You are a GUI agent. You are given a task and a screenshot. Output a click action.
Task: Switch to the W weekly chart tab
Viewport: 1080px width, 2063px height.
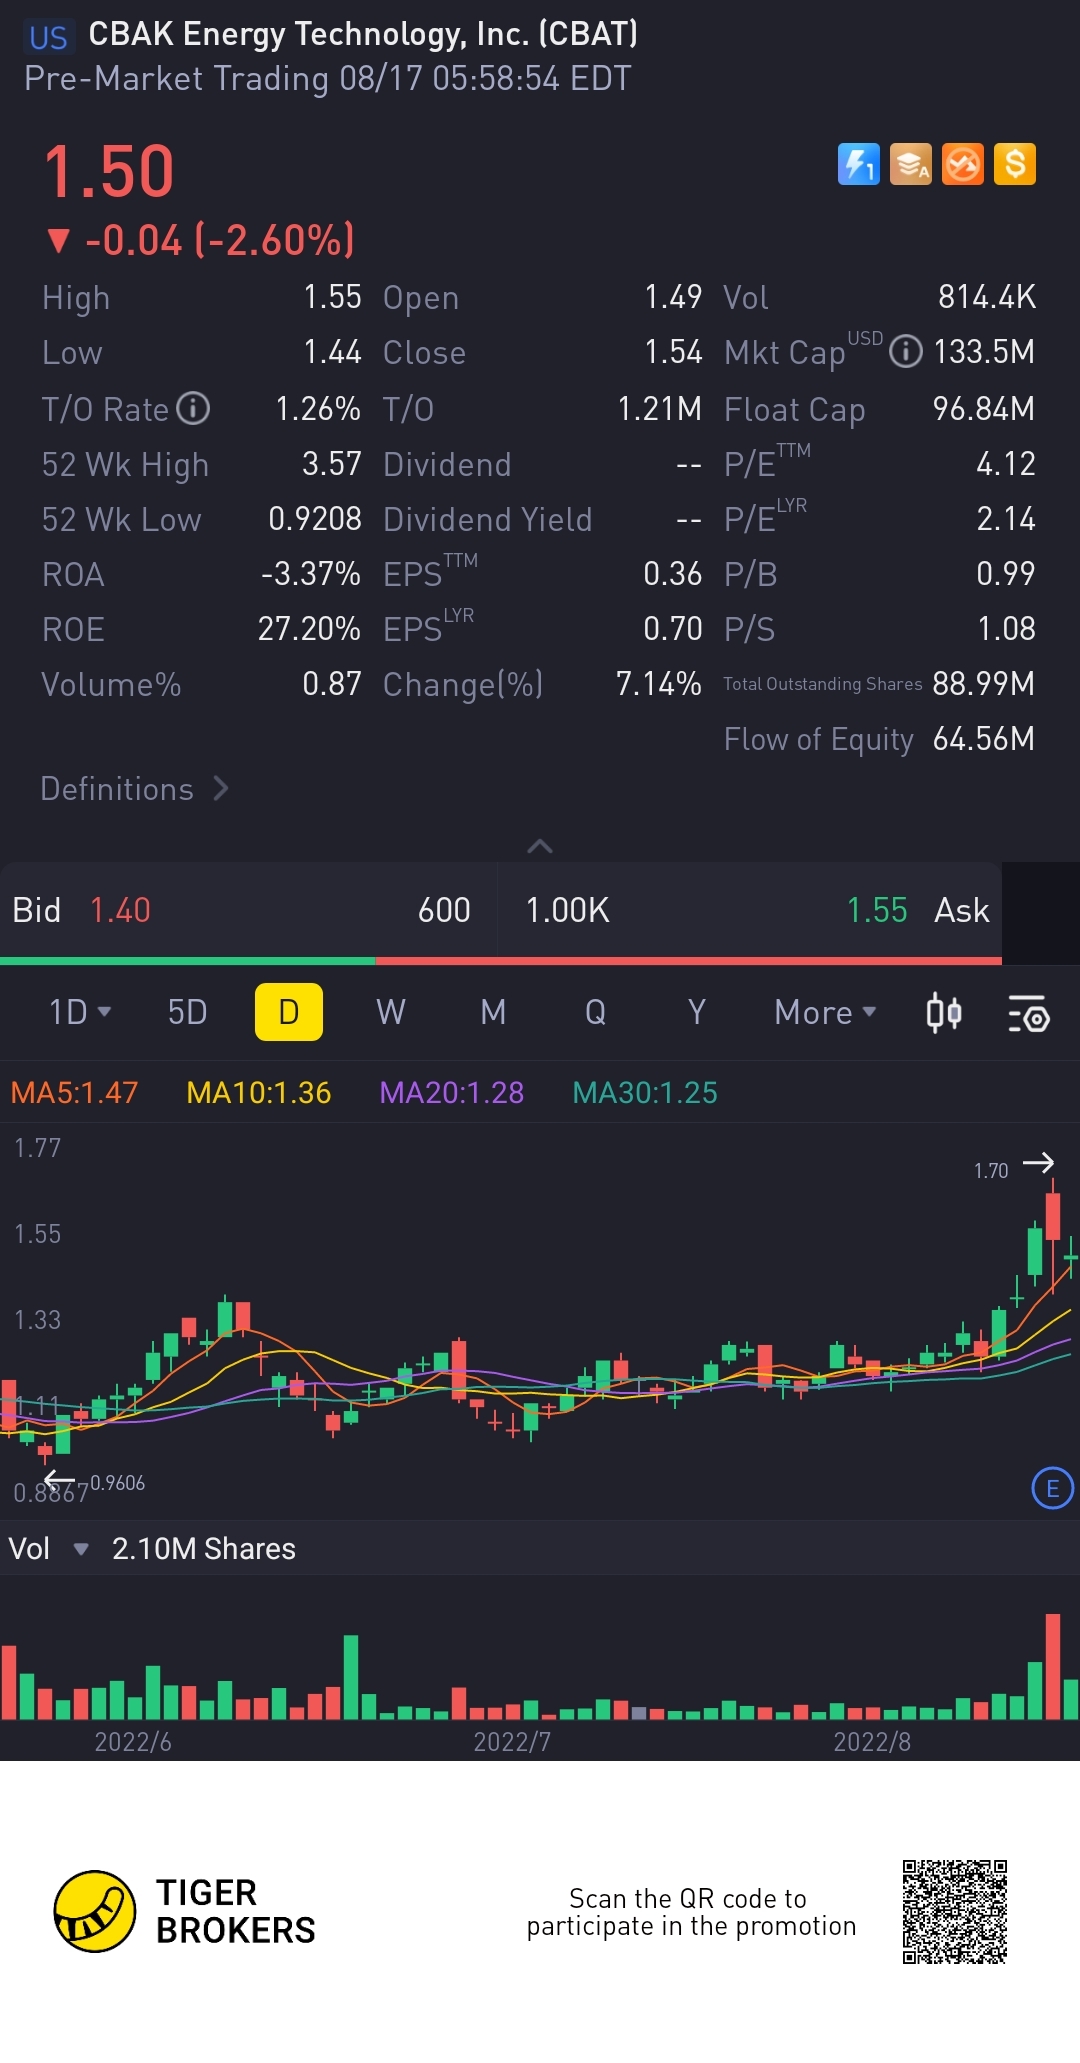(x=391, y=1012)
